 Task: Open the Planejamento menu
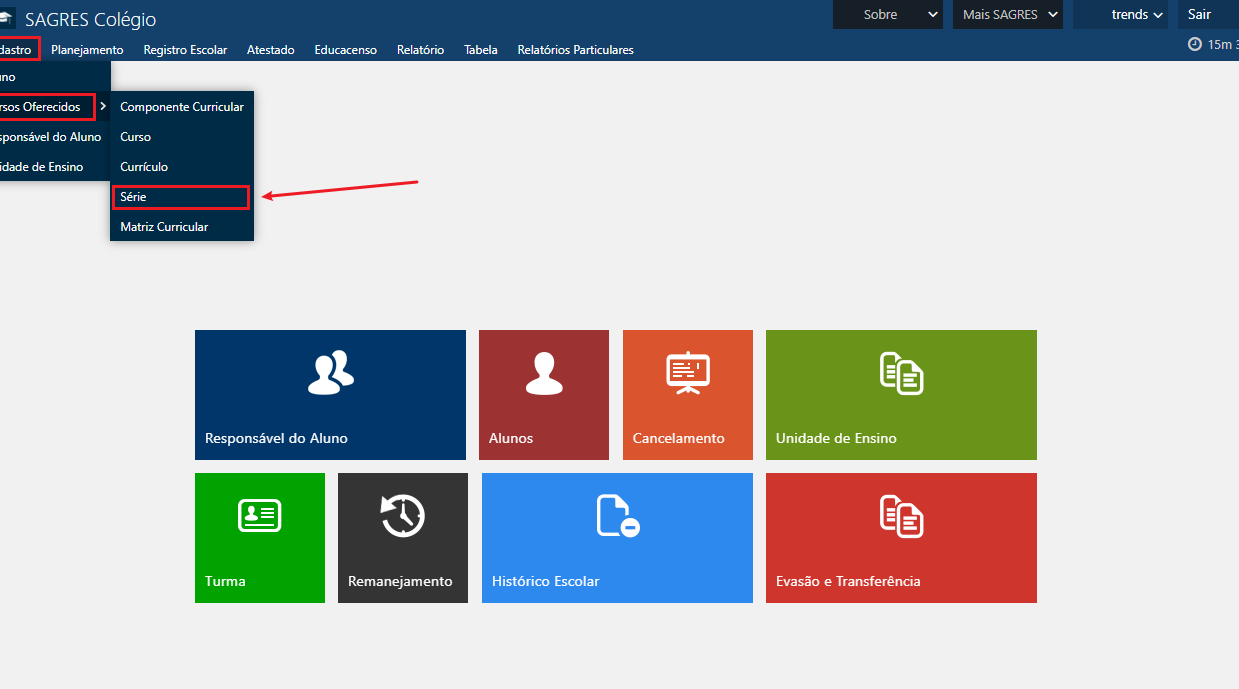pos(87,50)
